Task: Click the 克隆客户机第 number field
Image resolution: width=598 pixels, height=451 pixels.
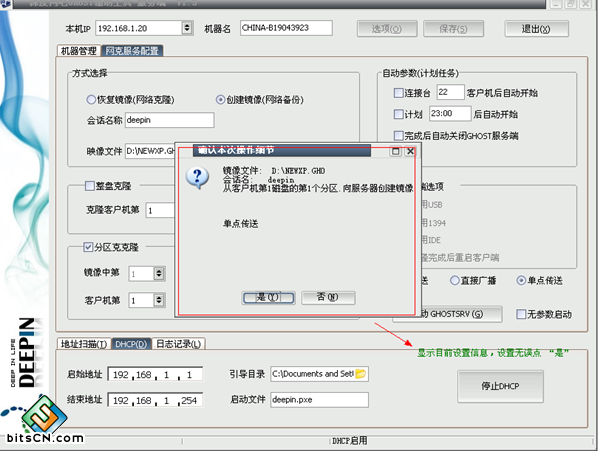Action: [x=160, y=210]
